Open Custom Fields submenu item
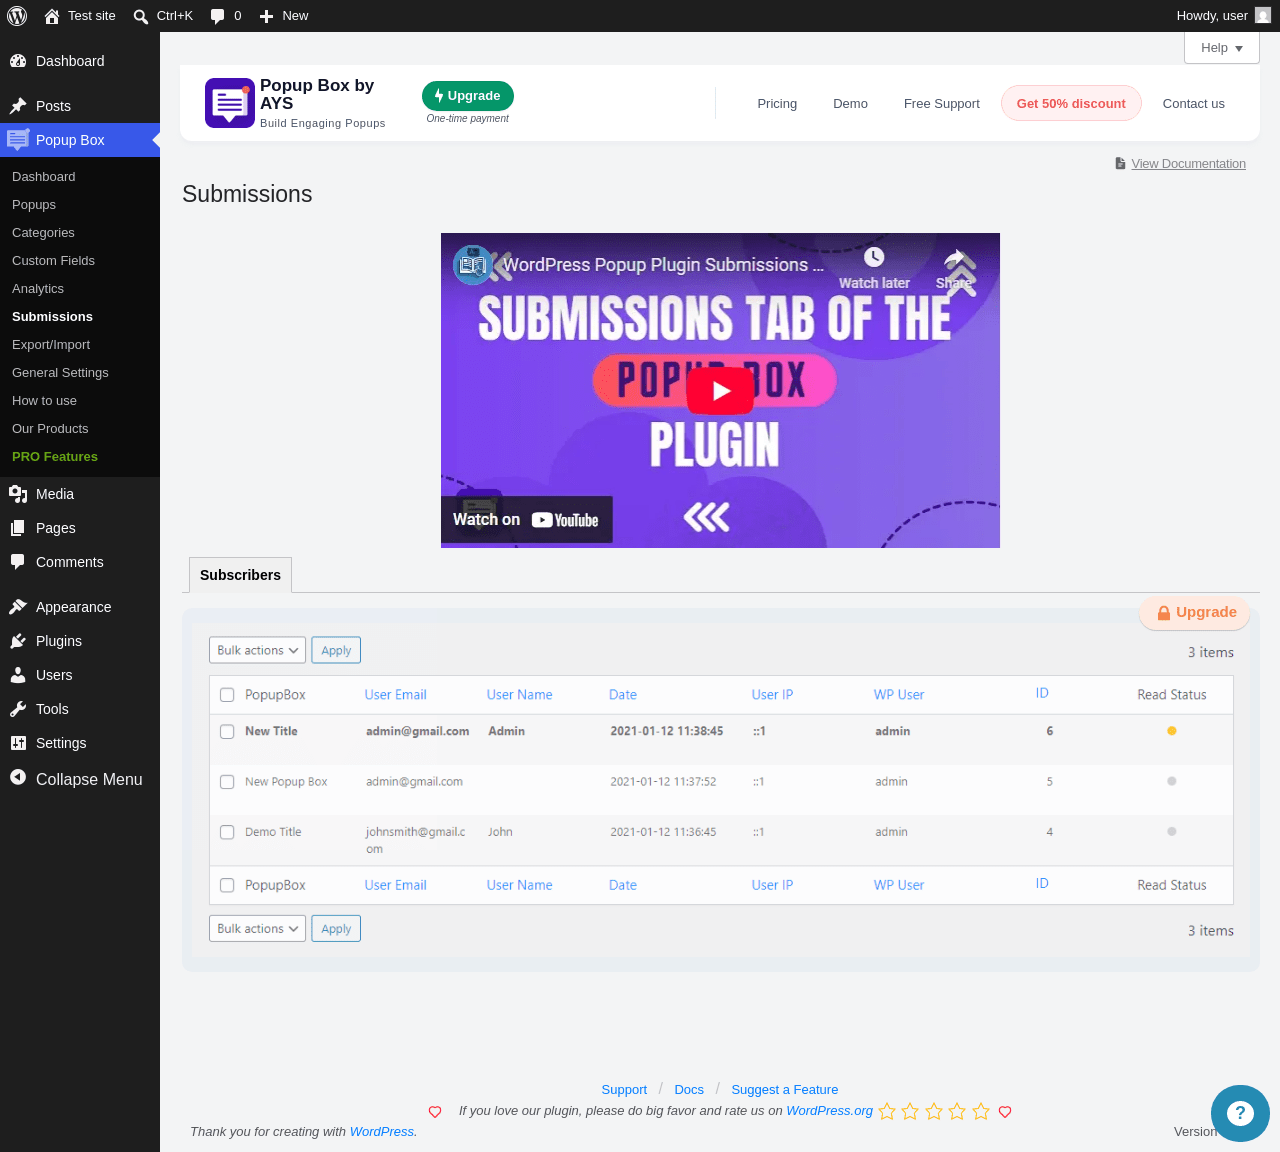This screenshot has width=1280, height=1152. [53, 260]
